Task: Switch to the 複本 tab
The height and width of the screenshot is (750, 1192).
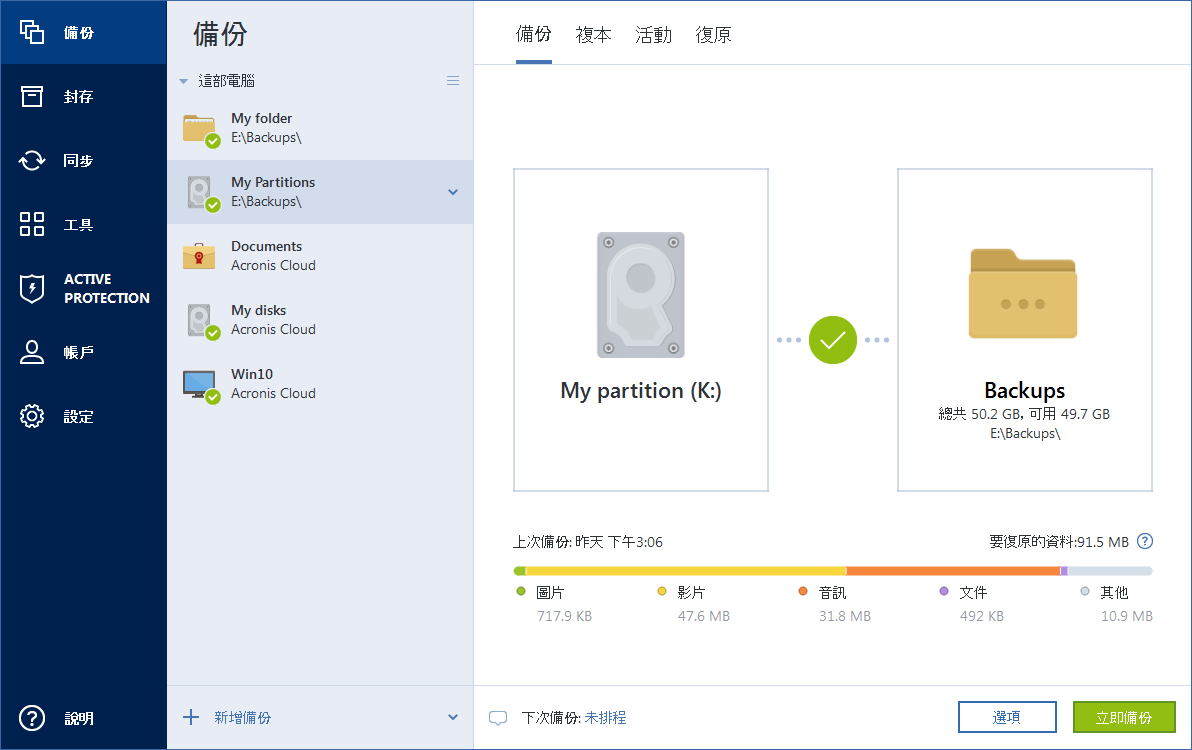Action: pos(594,35)
